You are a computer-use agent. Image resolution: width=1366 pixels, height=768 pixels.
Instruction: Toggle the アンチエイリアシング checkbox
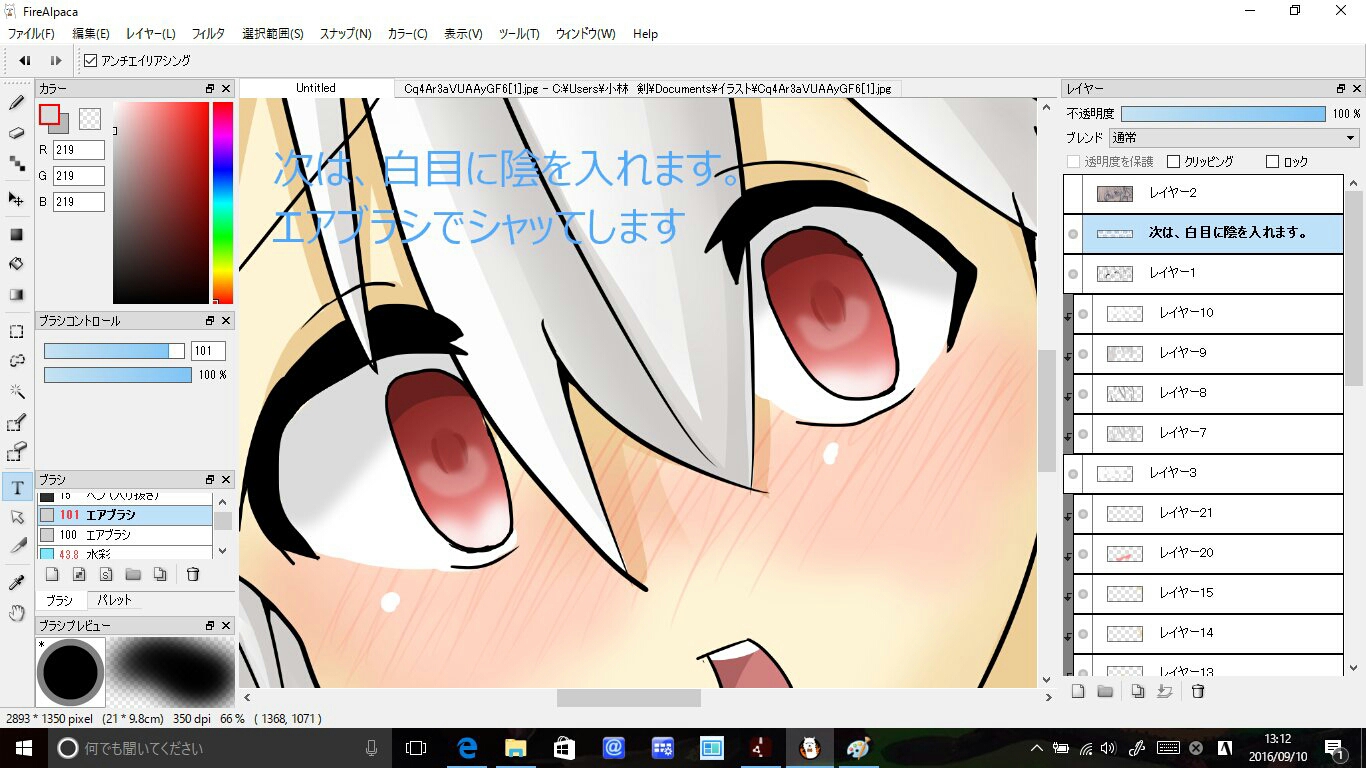[x=91, y=61]
